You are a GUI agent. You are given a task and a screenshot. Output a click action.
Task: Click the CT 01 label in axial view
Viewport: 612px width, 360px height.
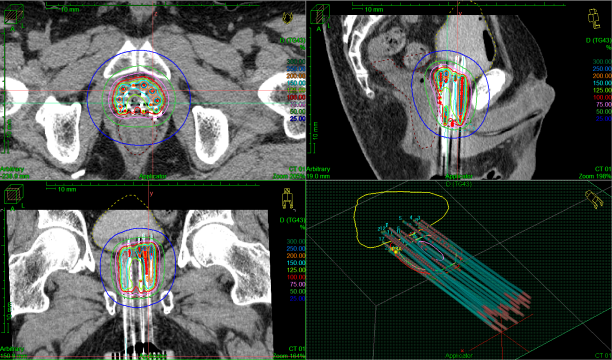point(297,169)
